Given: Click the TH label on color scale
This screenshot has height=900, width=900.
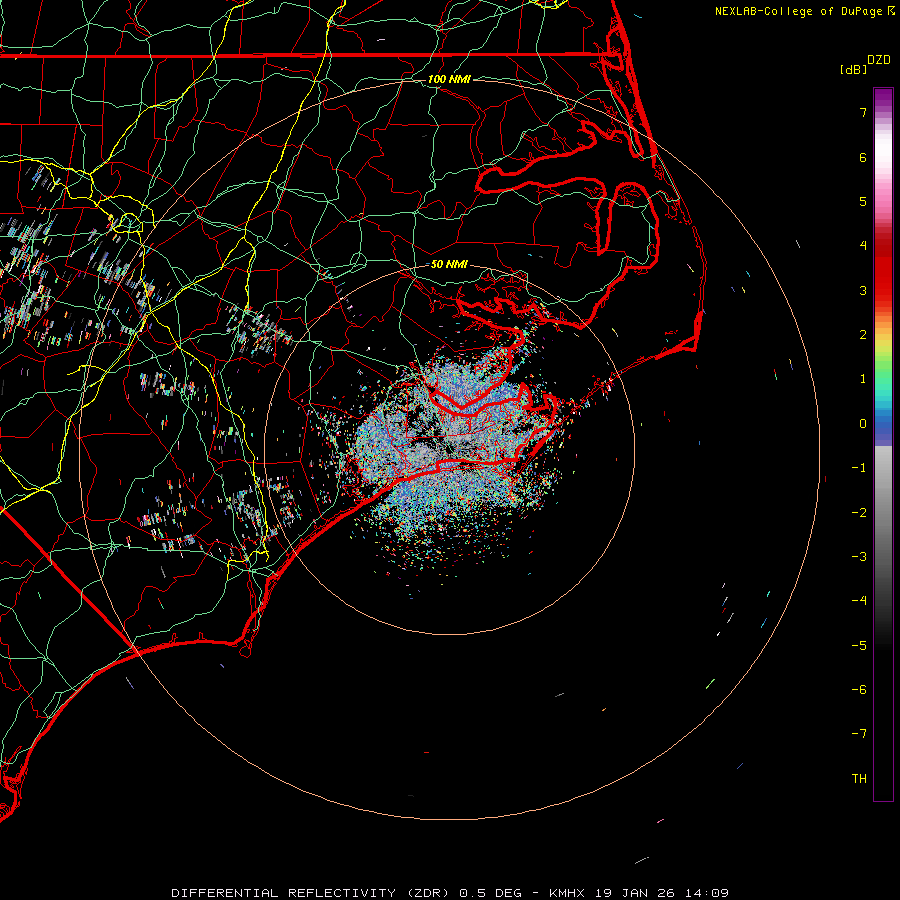Looking at the screenshot, I should (x=859, y=779).
